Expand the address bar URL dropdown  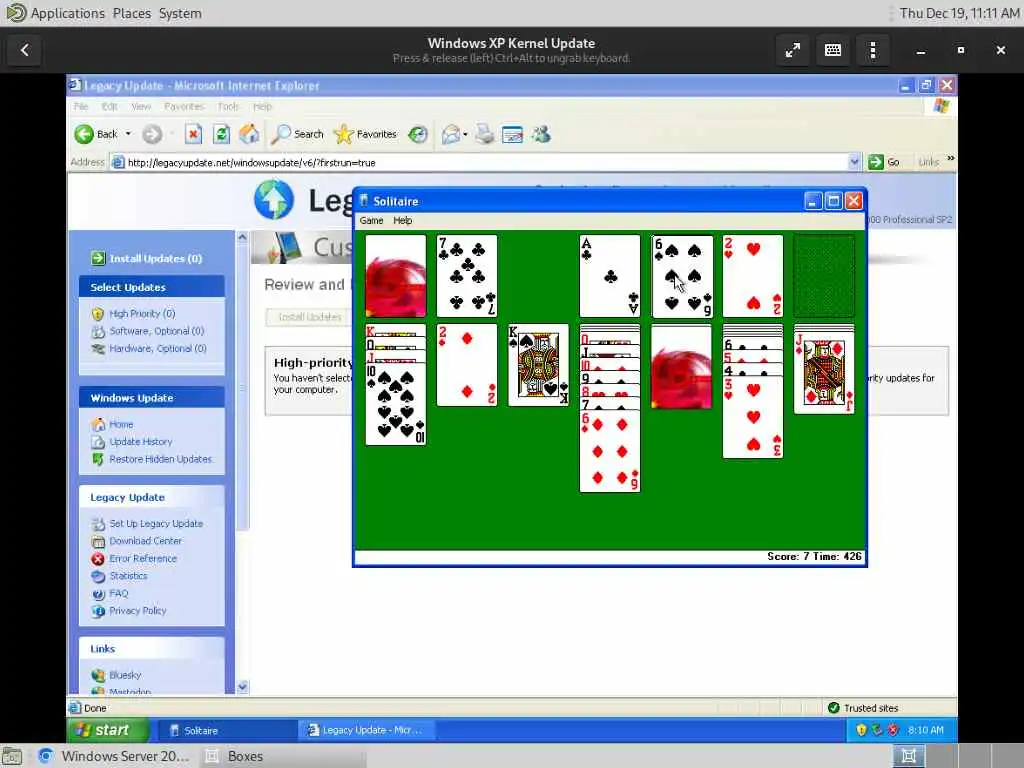point(854,162)
